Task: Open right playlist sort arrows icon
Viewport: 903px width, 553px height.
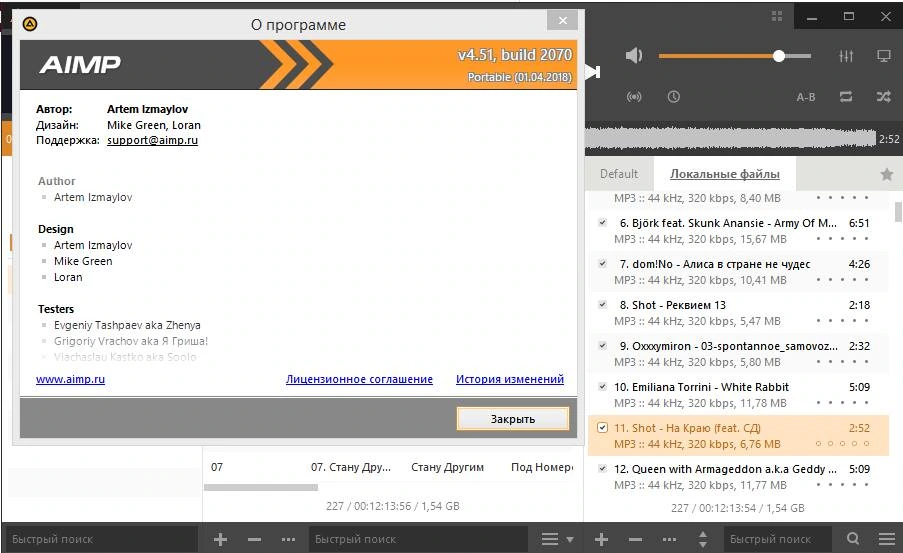Action: [x=703, y=539]
